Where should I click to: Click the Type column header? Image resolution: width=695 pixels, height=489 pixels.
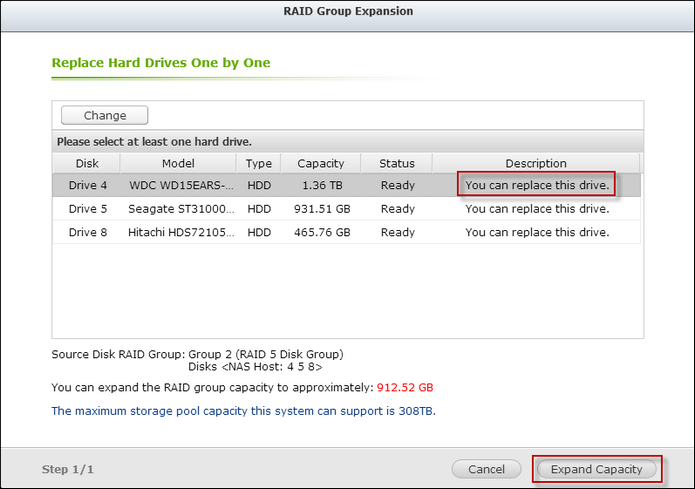259,163
